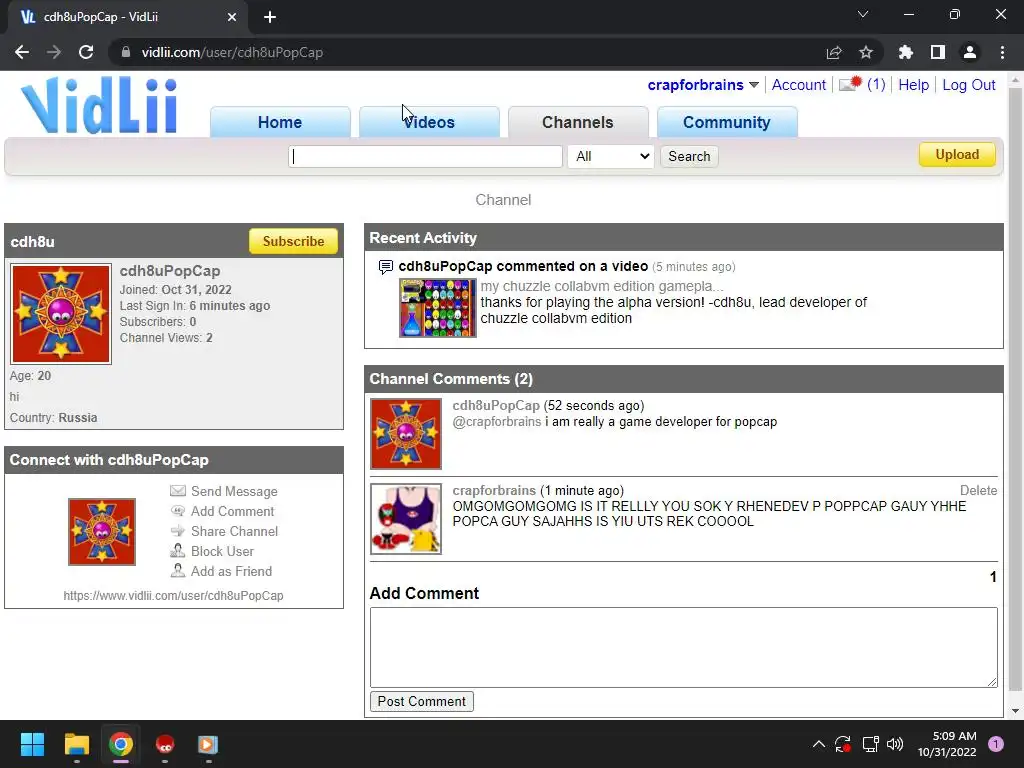Click the Share Channel arrow icon
The height and width of the screenshot is (768, 1024).
tap(178, 531)
